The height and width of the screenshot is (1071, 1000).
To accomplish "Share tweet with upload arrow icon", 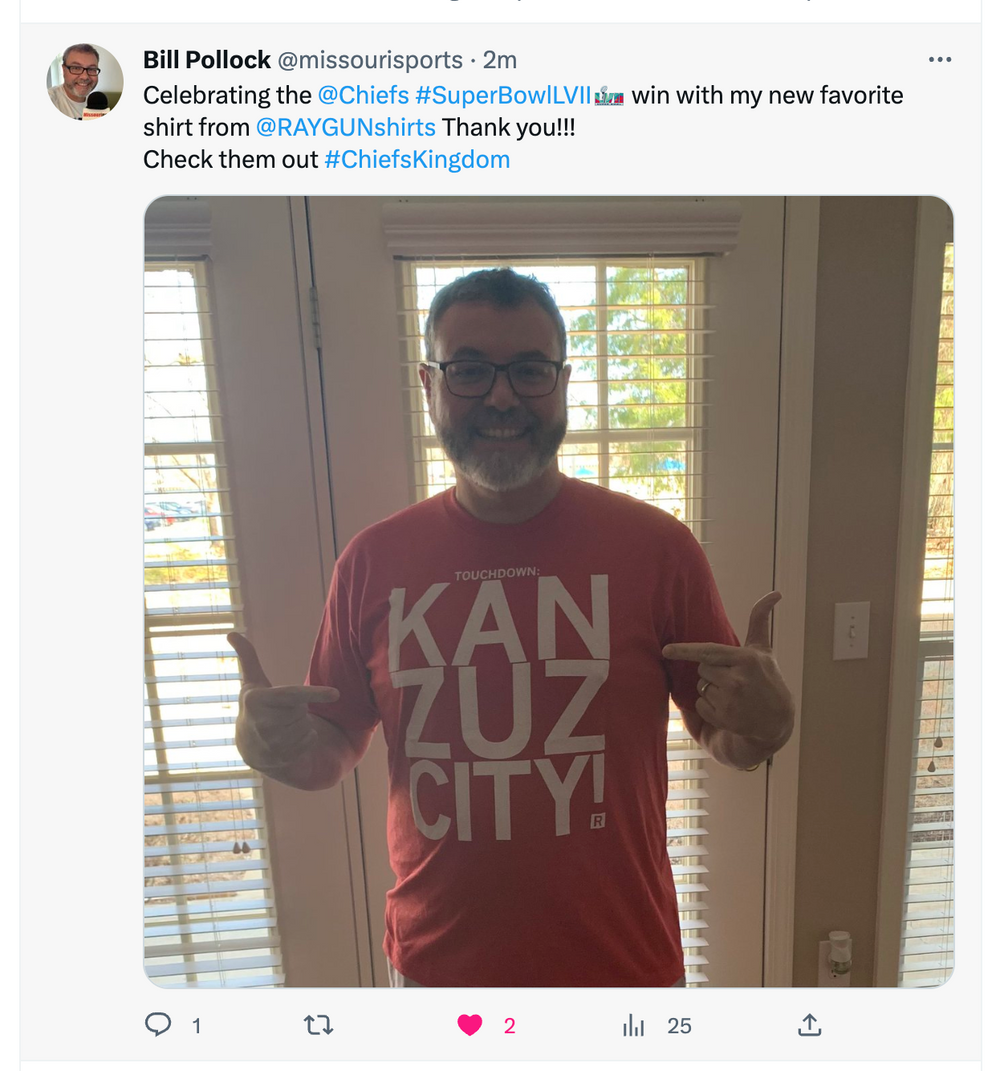I will click(x=809, y=1024).
